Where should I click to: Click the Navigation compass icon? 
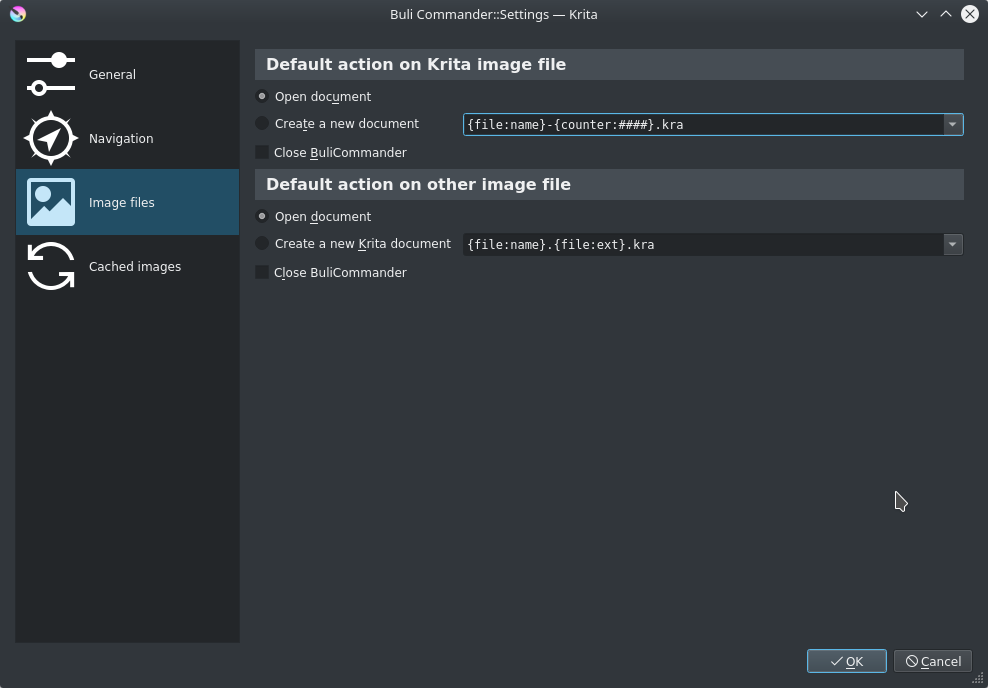point(50,139)
